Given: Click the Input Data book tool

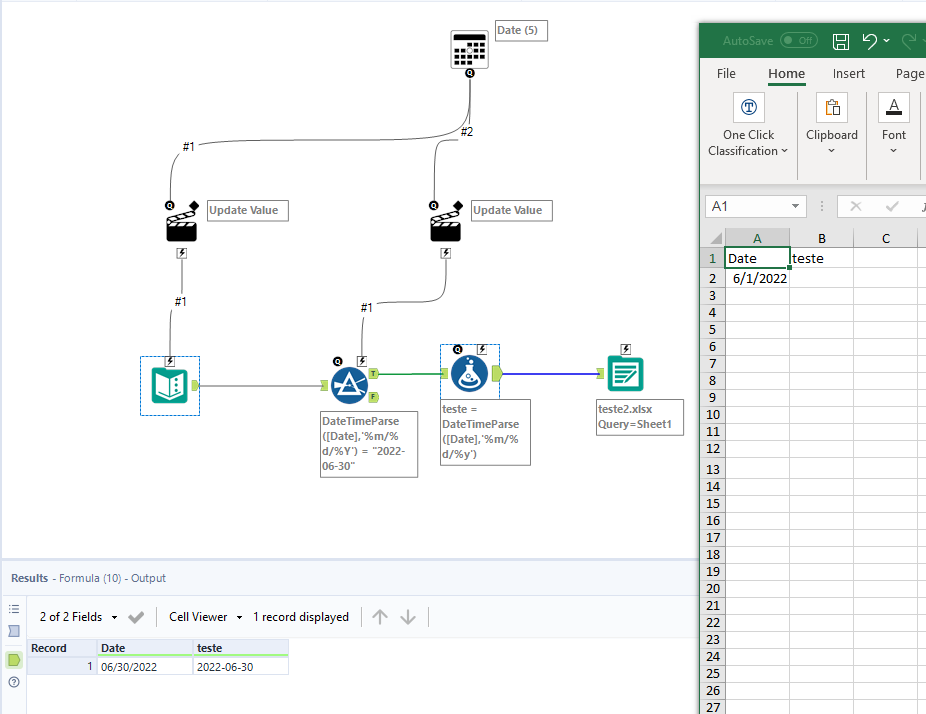Looking at the screenshot, I should [x=169, y=385].
